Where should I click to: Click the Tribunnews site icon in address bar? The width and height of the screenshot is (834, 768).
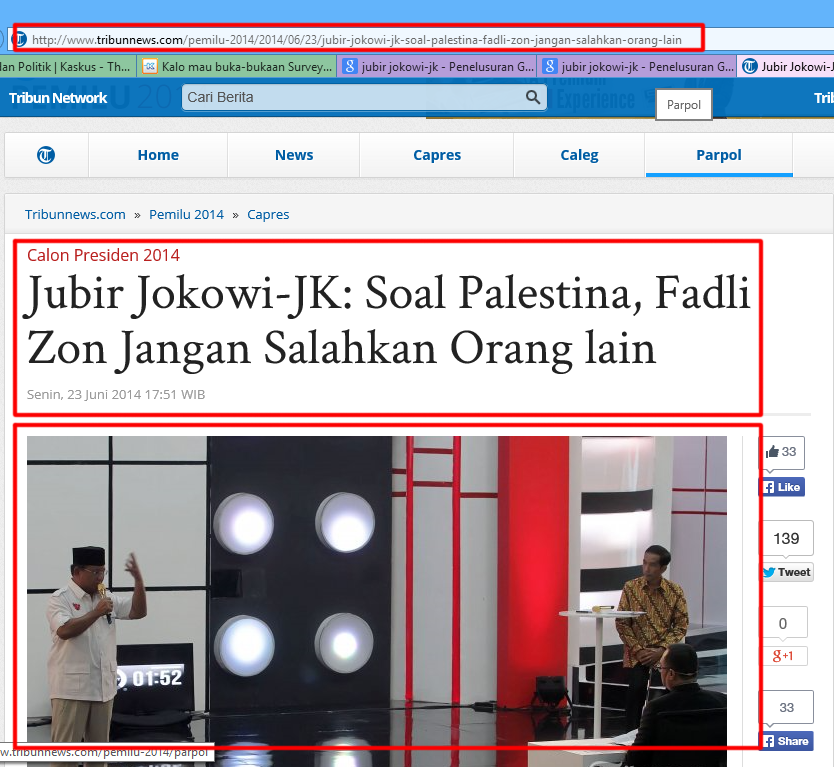pos(20,39)
